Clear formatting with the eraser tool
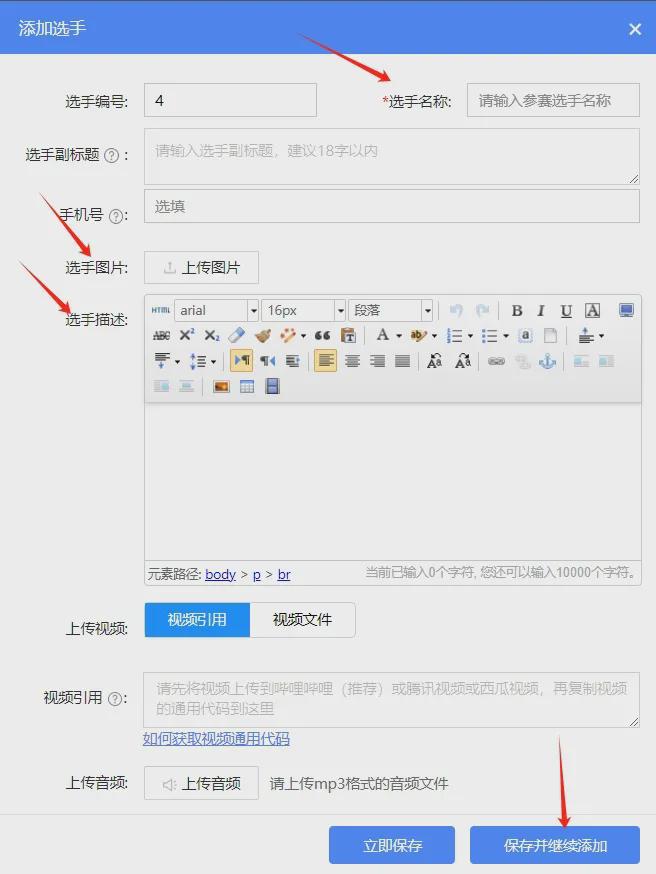 click(x=237, y=336)
